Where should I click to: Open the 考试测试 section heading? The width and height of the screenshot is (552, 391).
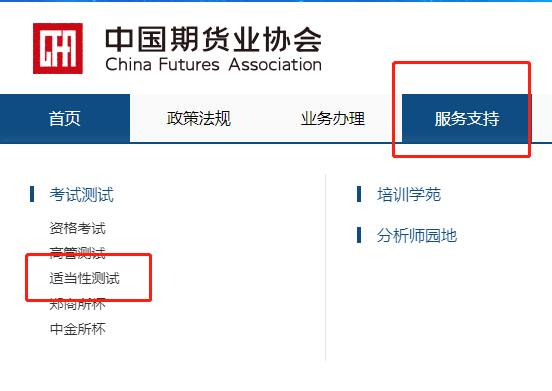click(82, 195)
